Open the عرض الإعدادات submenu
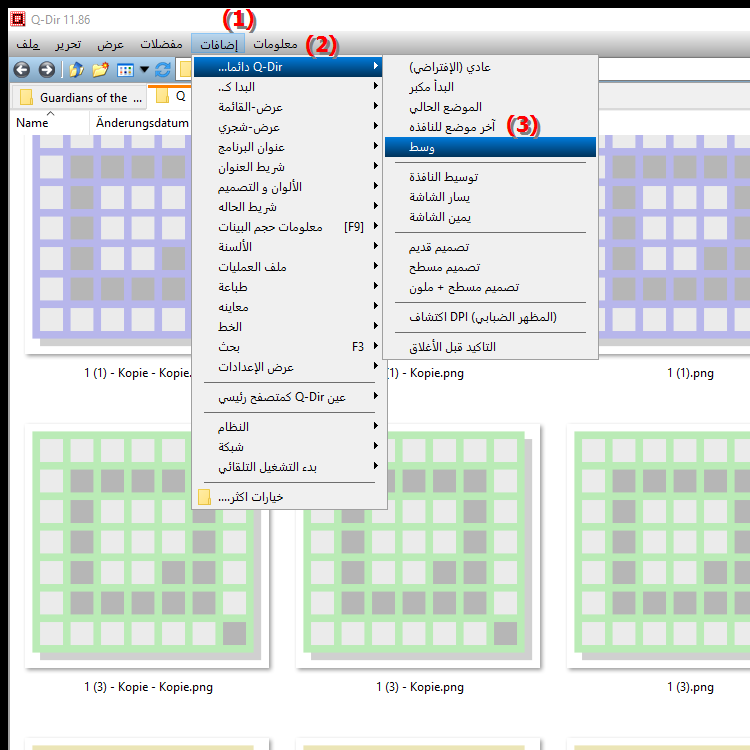750x750 pixels. click(x=288, y=367)
